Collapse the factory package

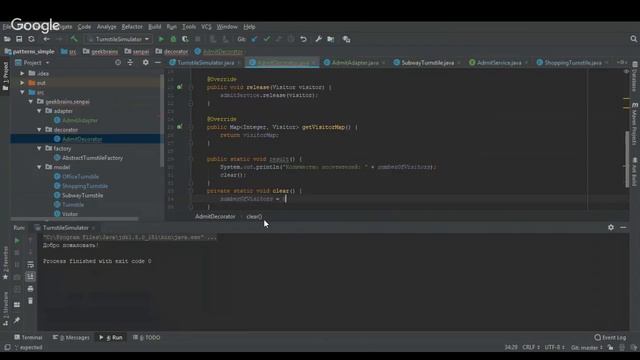[x=40, y=149]
